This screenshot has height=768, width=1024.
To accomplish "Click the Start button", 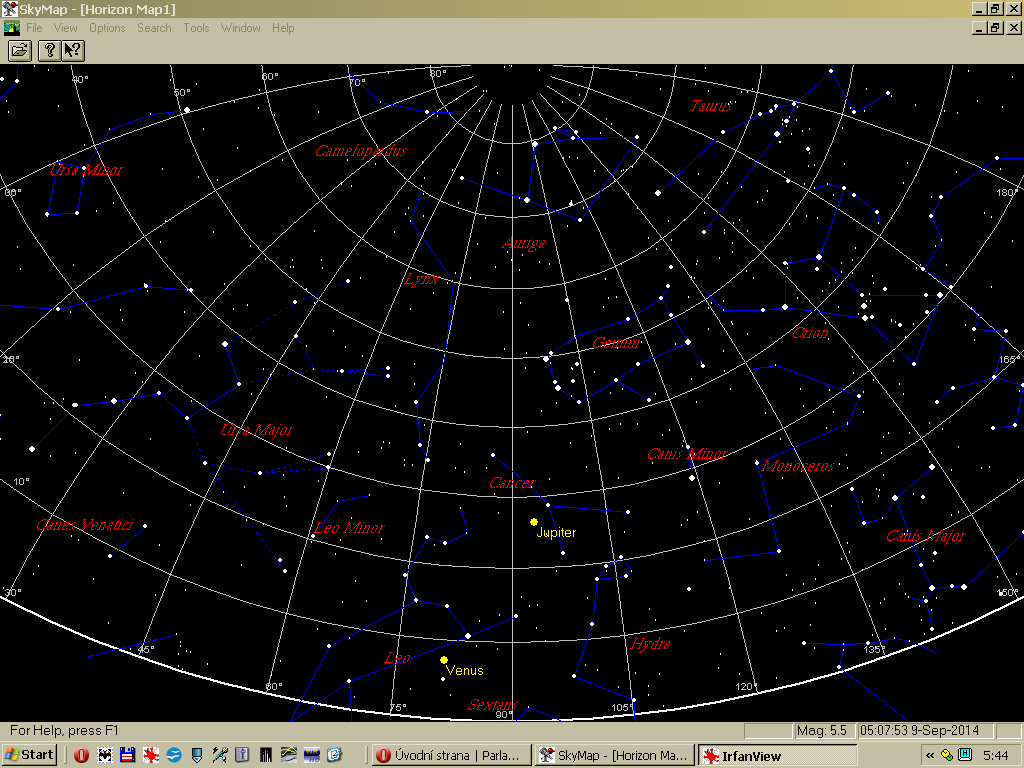I will coord(29,755).
